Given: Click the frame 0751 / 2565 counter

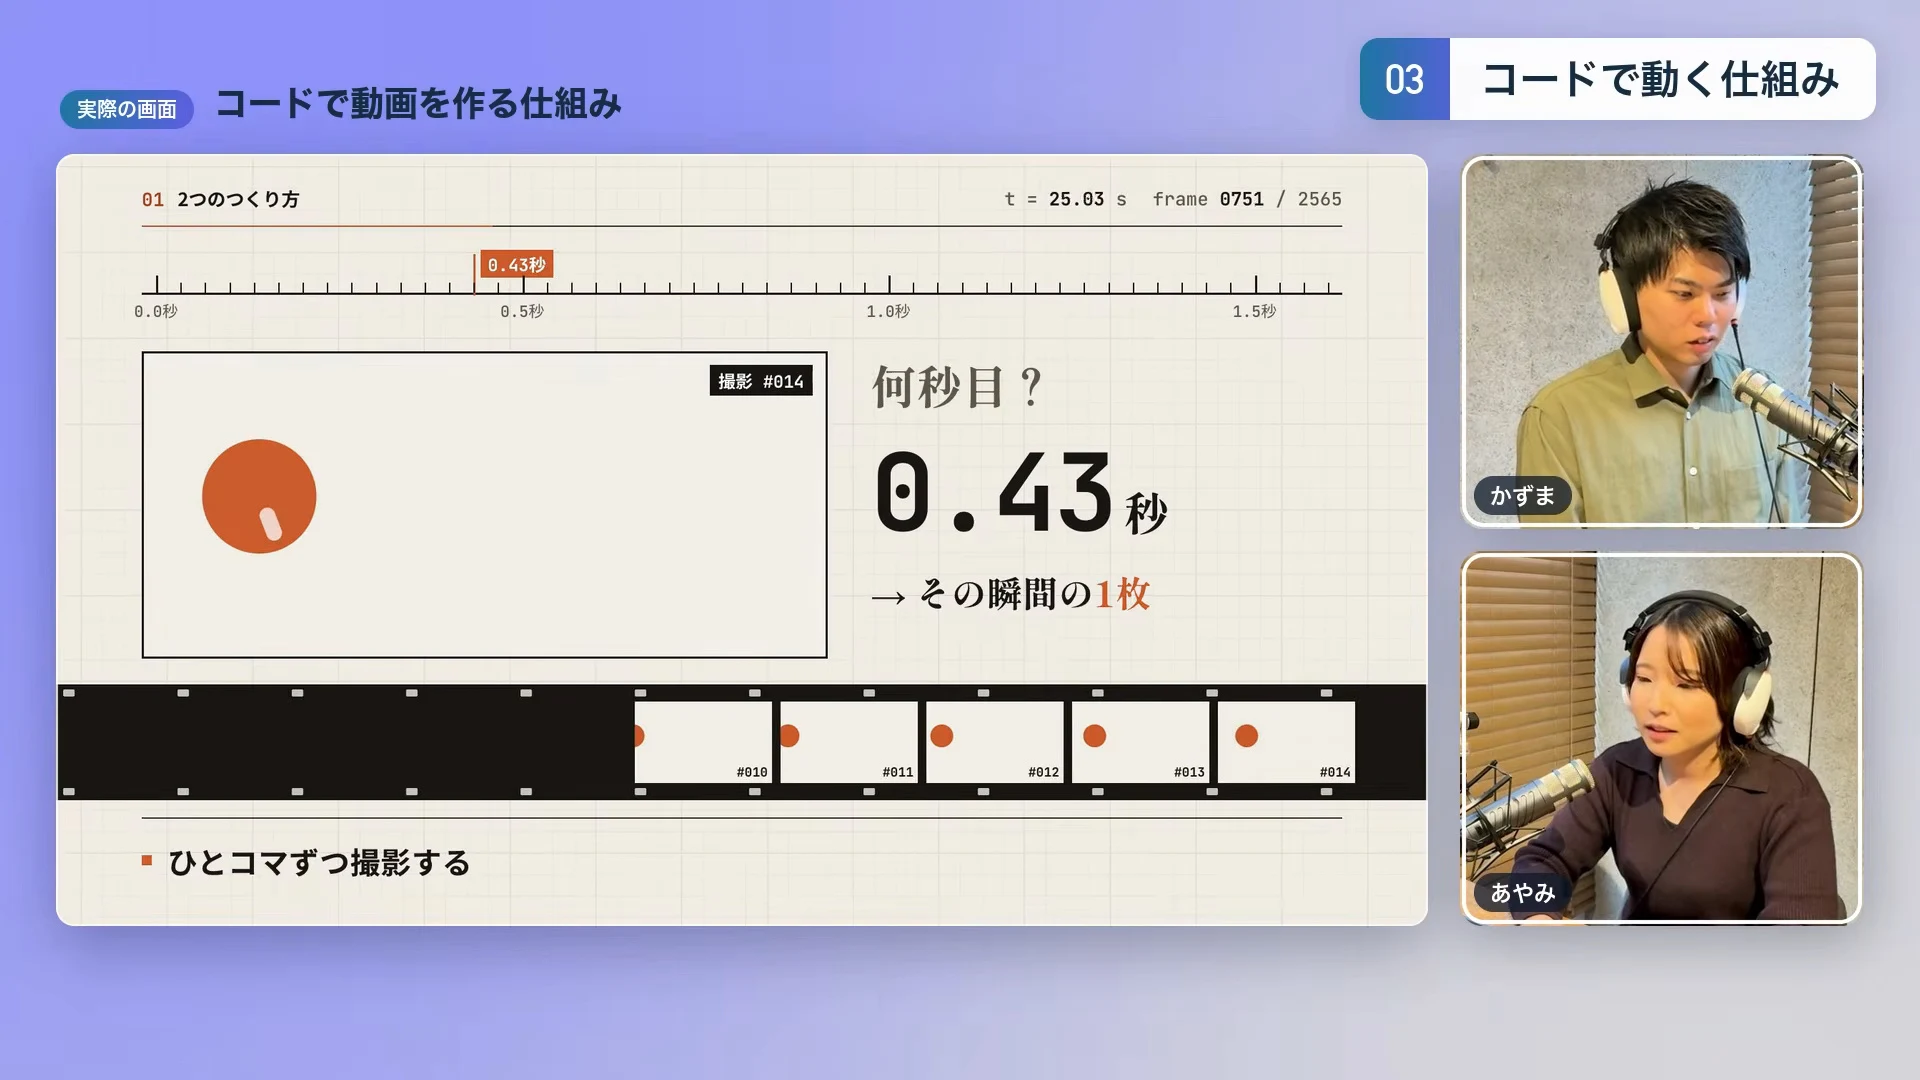Looking at the screenshot, I should click(x=1247, y=199).
